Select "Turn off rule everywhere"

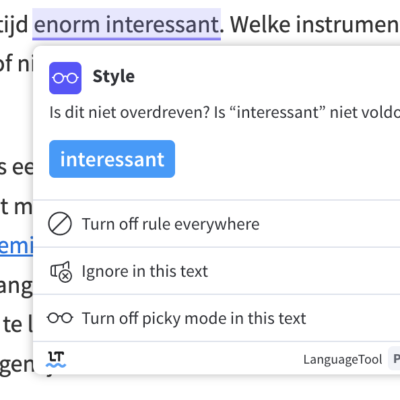217,224
